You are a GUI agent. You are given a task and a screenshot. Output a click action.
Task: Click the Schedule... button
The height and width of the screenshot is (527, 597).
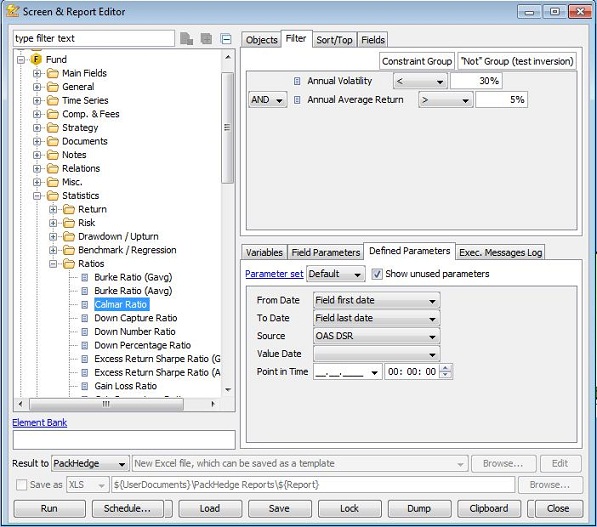click(128, 509)
